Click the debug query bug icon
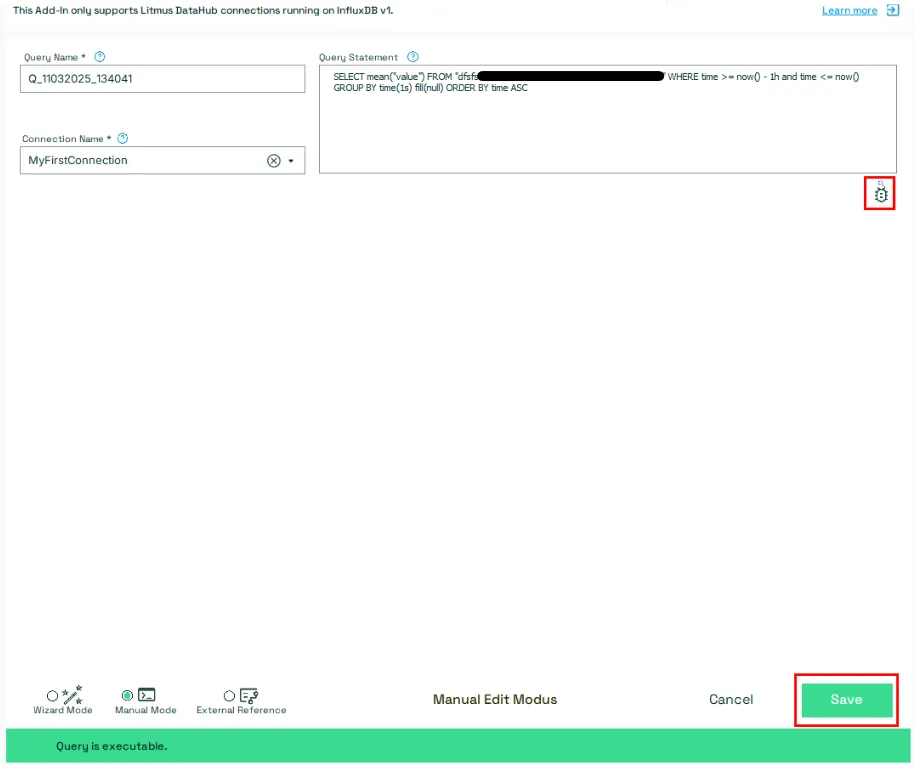This screenshot has width=914, height=765. point(880,193)
